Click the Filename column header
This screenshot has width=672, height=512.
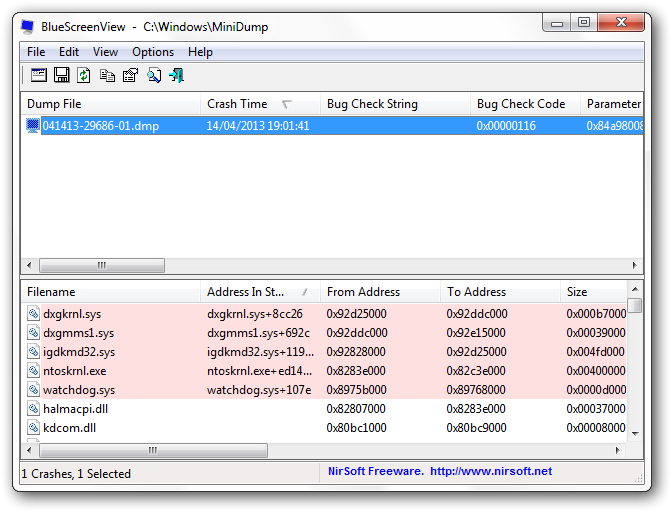(111, 292)
